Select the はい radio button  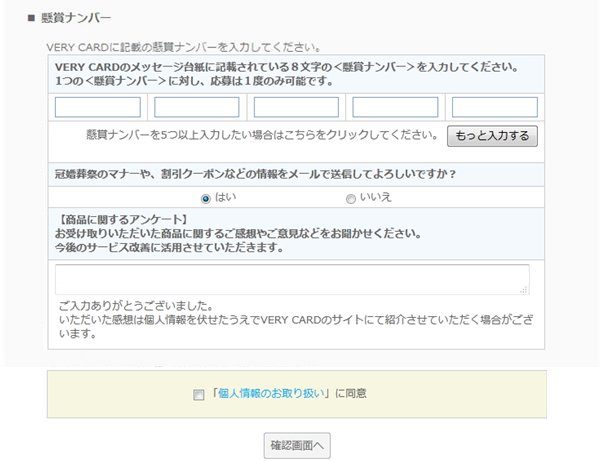tap(205, 199)
